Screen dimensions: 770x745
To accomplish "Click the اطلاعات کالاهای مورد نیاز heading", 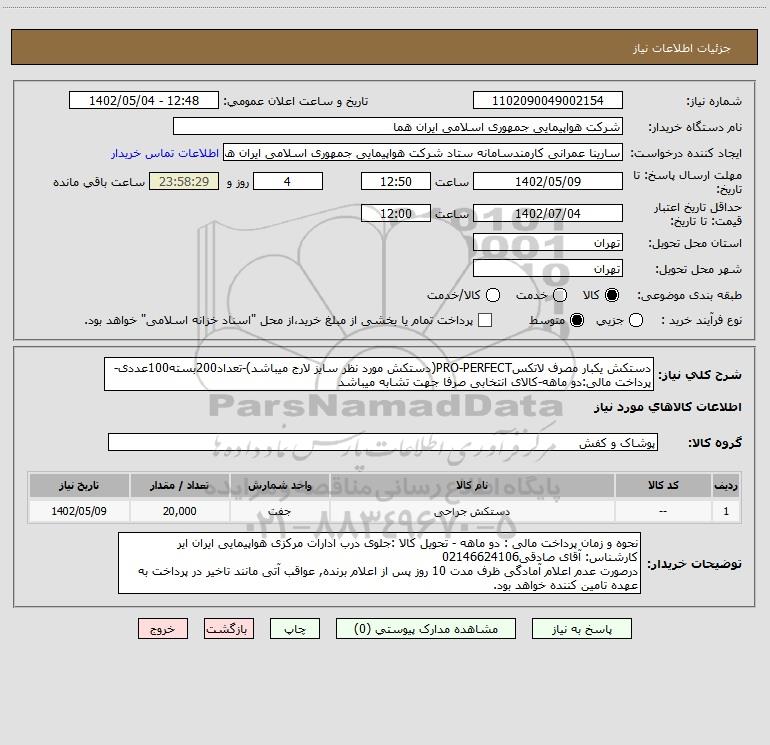I will click(x=668, y=407).
